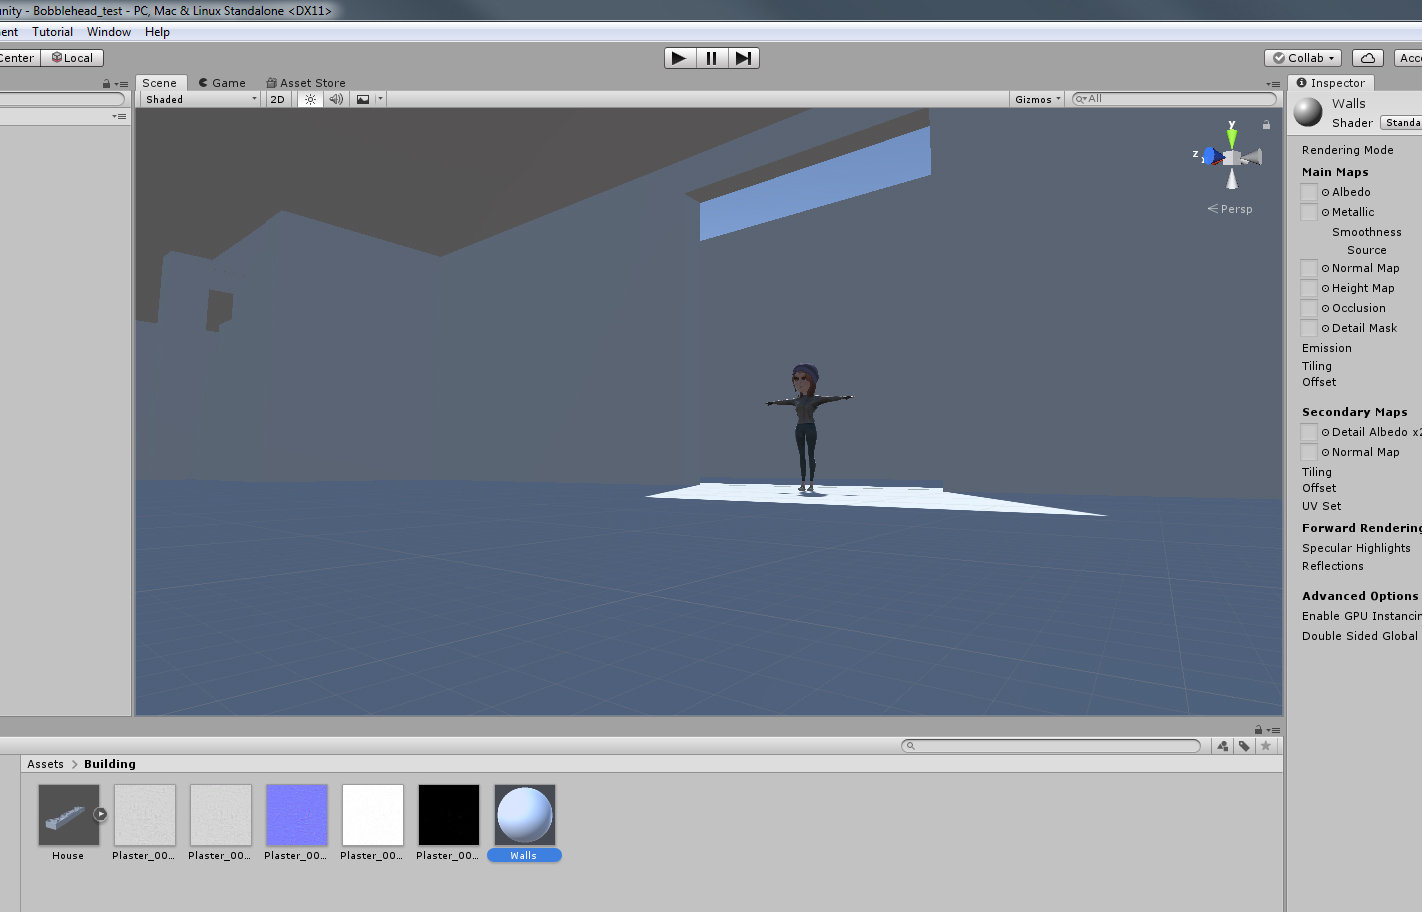Open the Window menu

108,31
